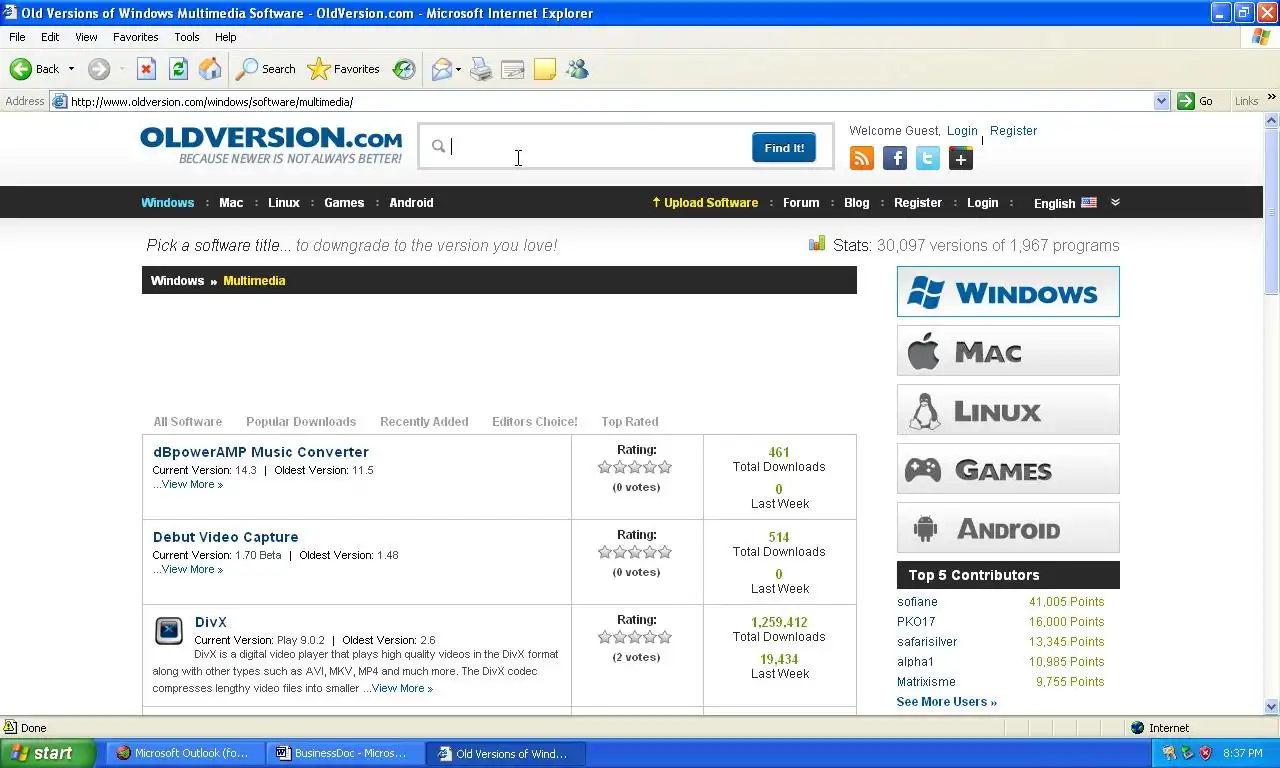
Task: Open the Messenger people icon
Action: click(577, 69)
